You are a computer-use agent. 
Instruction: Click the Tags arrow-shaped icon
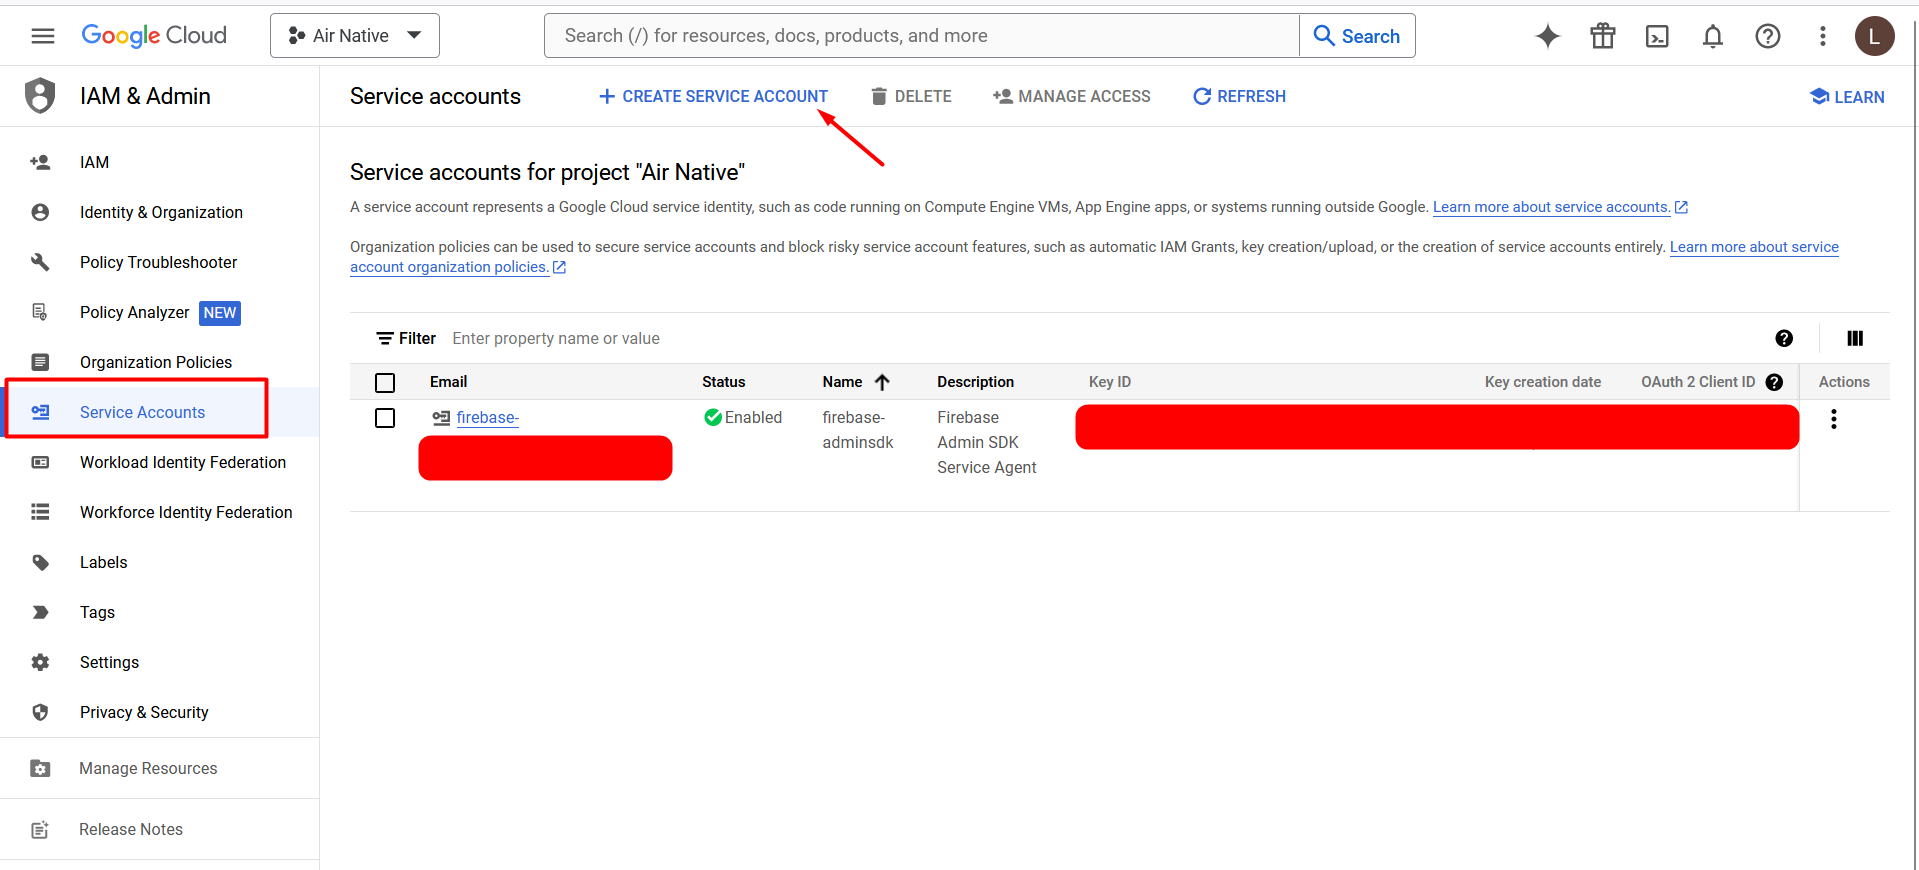(x=40, y=612)
